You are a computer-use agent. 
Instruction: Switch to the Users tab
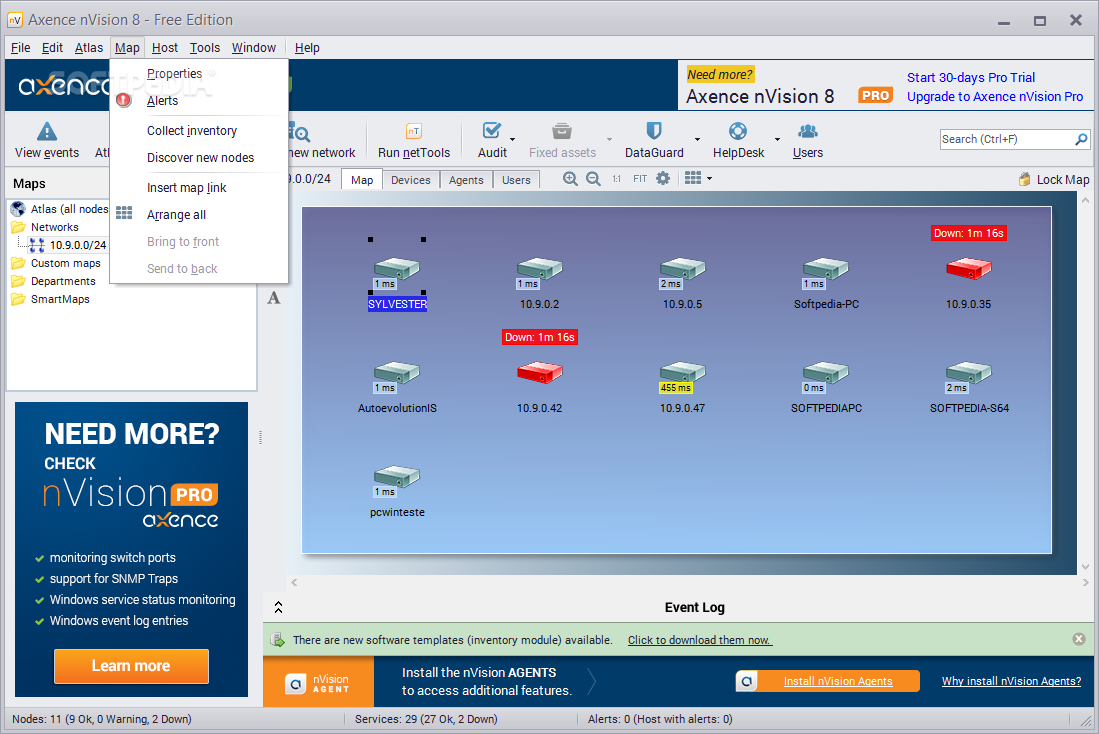pos(516,180)
